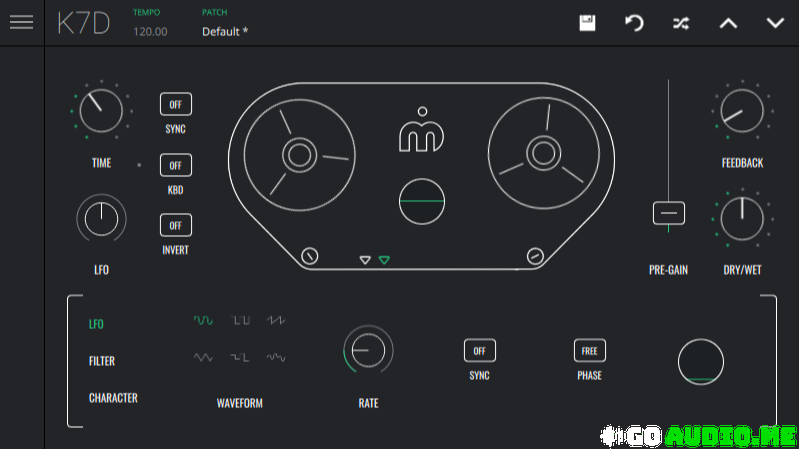Toggle the KBD off button
Screen dimensions: 799x449
click(x=176, y=165)
